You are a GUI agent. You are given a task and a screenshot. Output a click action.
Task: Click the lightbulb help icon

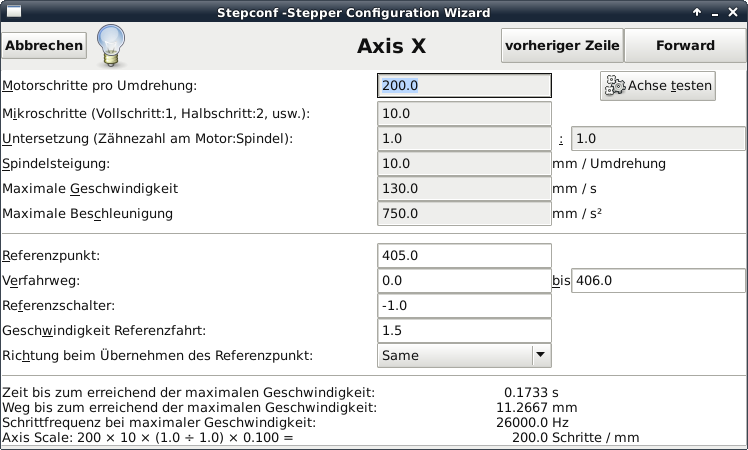pyautogui.click(x=109, y=45)
